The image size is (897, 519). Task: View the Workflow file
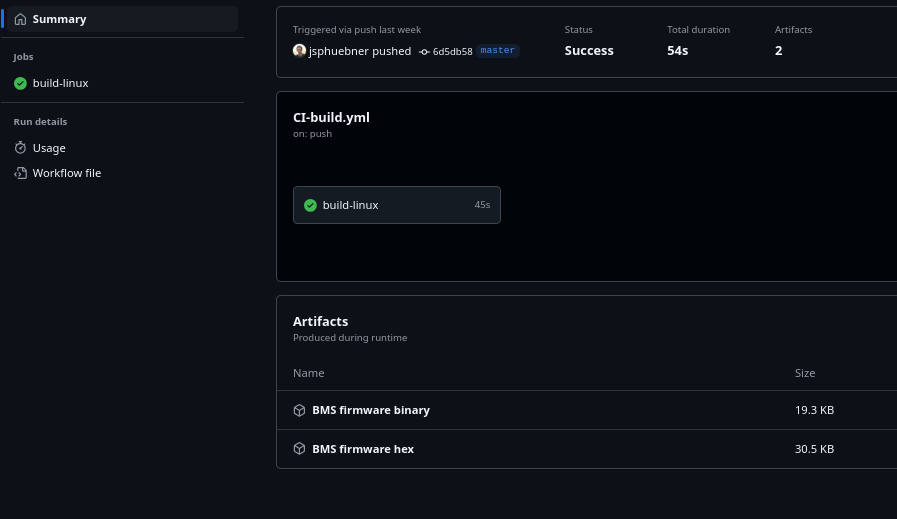pyautogui.click(x=66, y=173)
